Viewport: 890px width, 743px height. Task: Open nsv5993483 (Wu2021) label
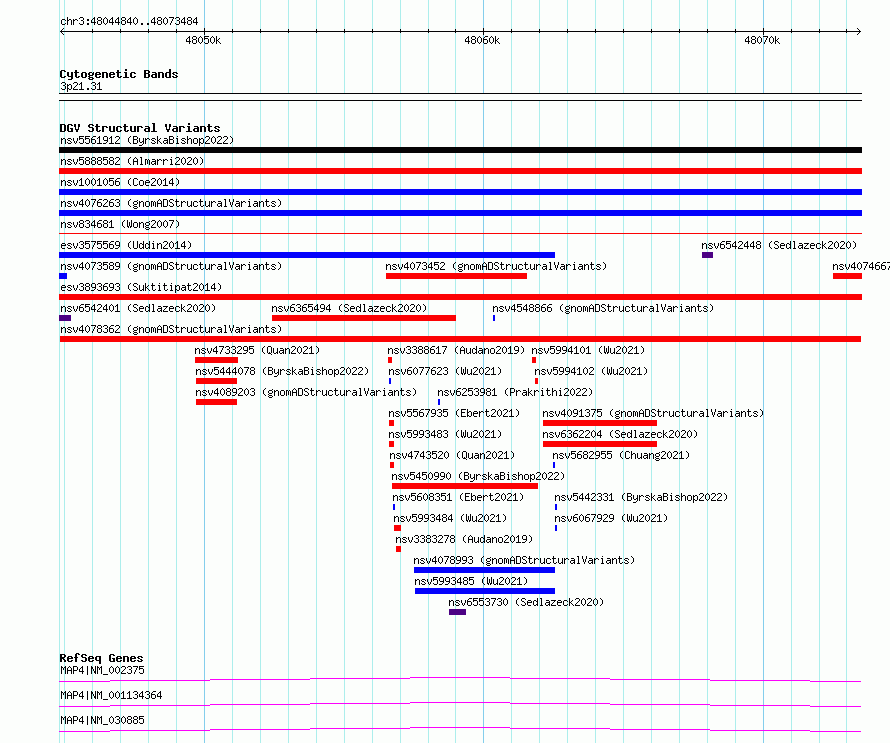tap(445, 434)
